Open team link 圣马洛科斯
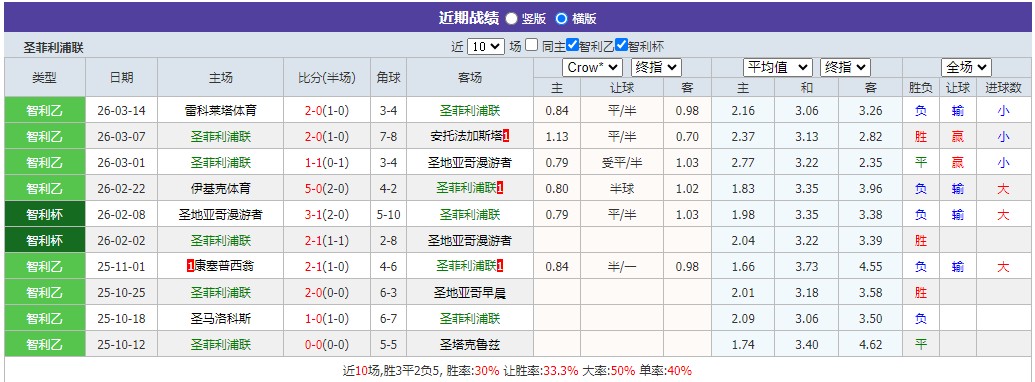The height and width of the screenshot is (382, 1035). pyautogui.click(x=220, y=319)
